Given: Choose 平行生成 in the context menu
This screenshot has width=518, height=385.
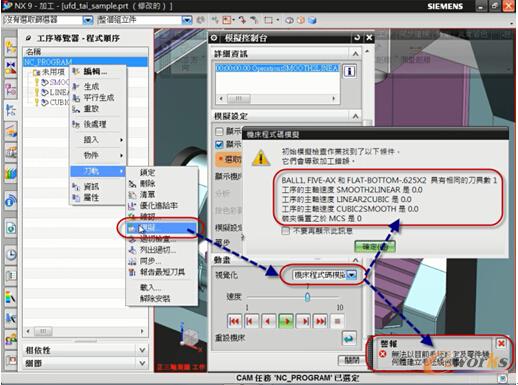Looking at the screenshot, I should [99, 98].
